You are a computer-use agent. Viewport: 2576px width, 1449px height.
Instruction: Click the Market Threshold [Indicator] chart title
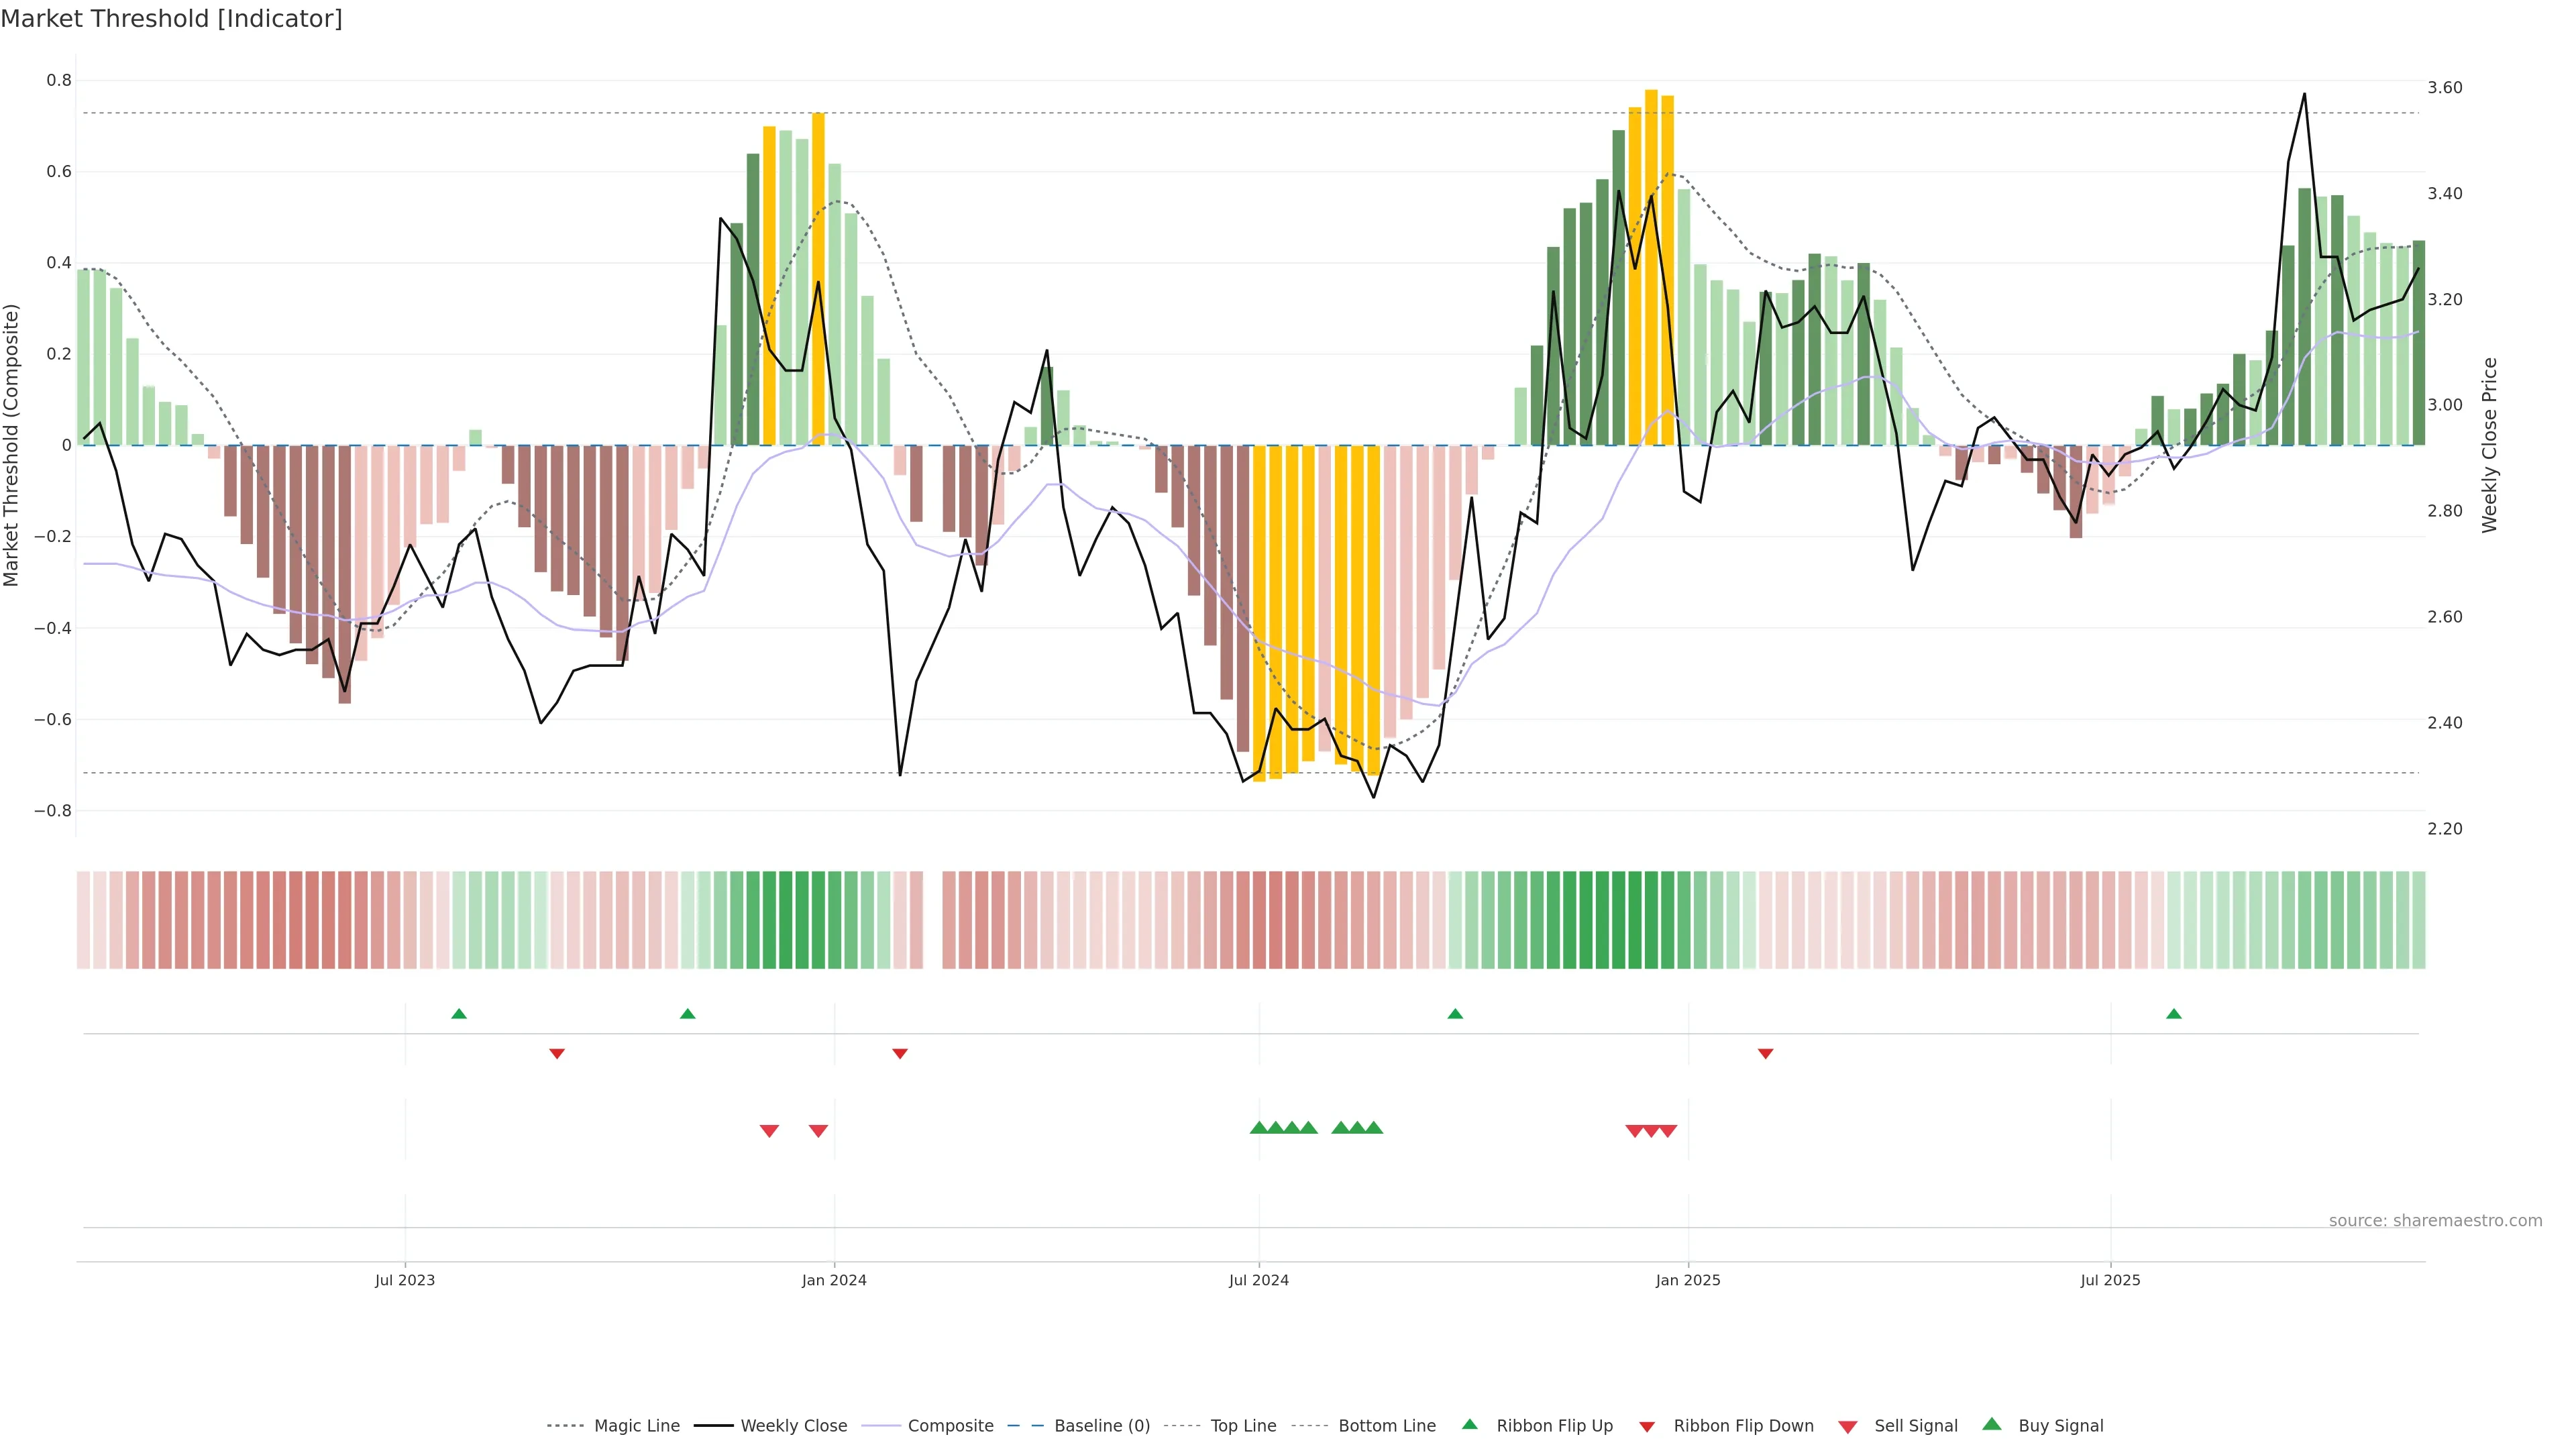[171, 19]
